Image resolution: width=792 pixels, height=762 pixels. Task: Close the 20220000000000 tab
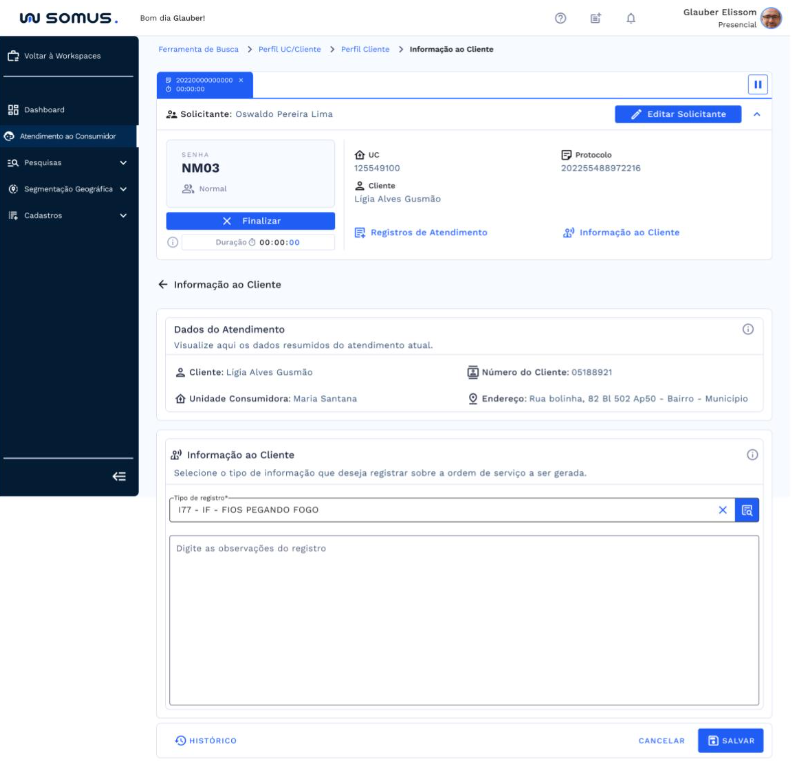[x=240, y=79]
